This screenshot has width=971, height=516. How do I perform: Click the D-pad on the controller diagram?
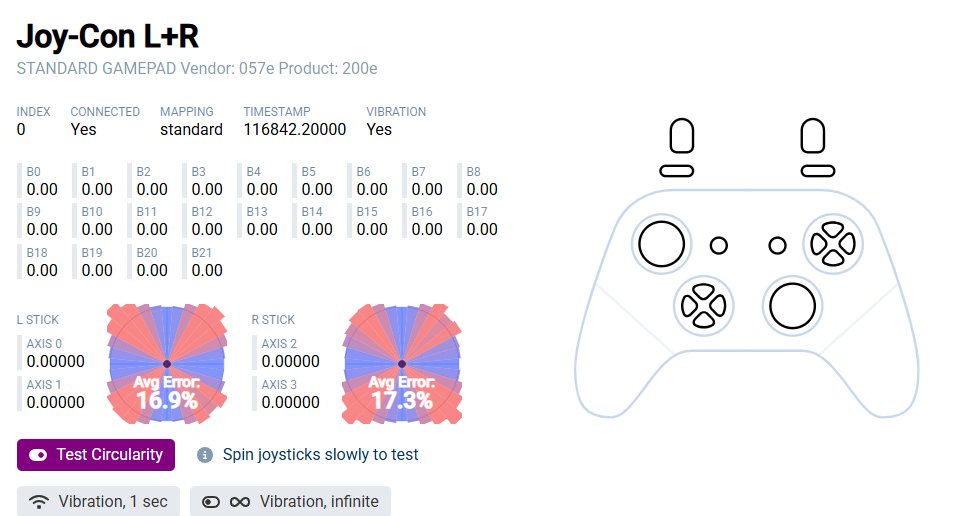pyautogui.click(x=703, y=304)
